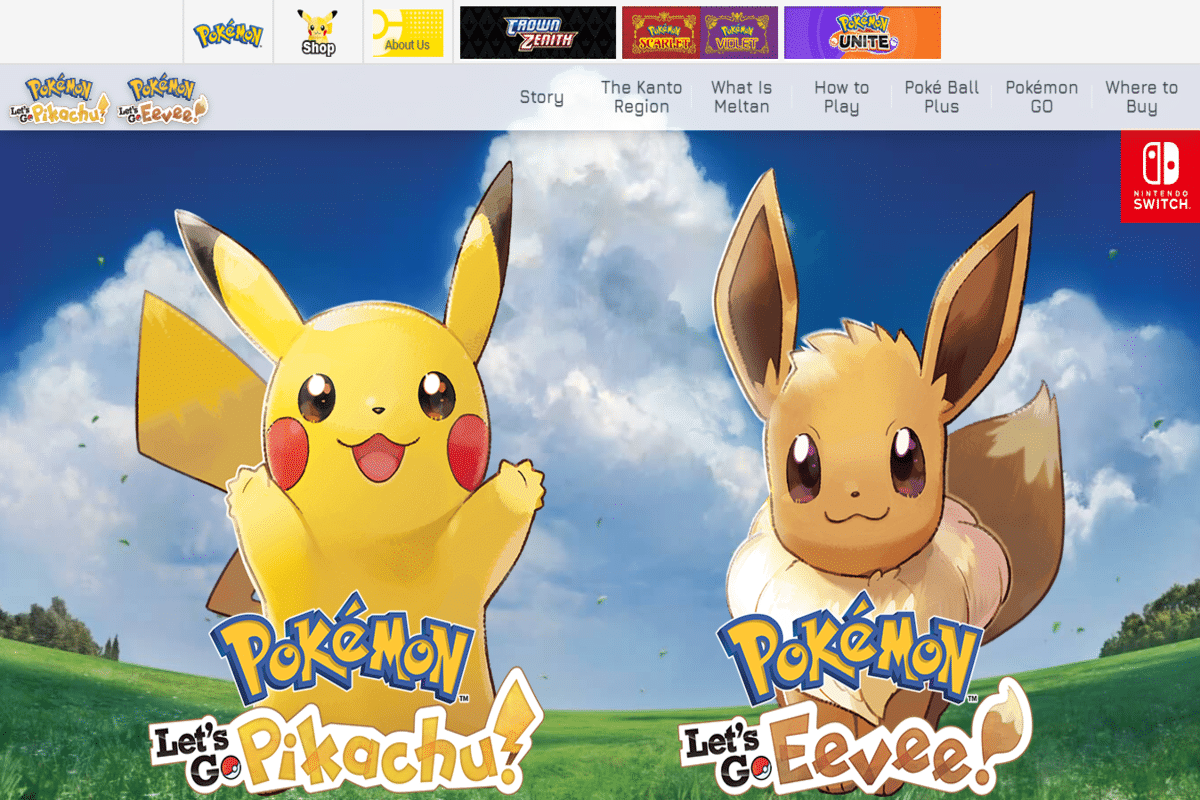Open the How to Play page
1200x800 pixels.
click(841, 97)
